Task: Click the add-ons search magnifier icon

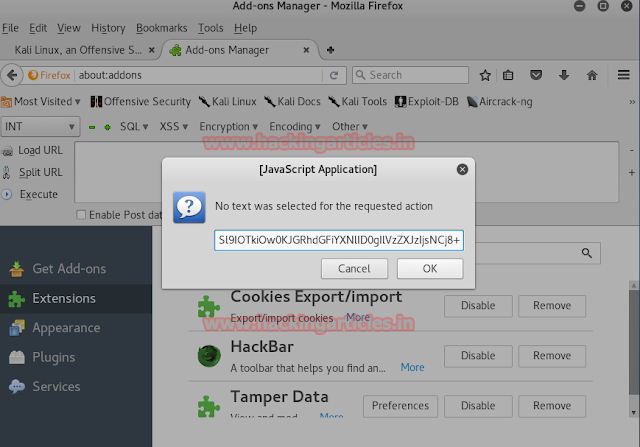Action: pos(587,253)
